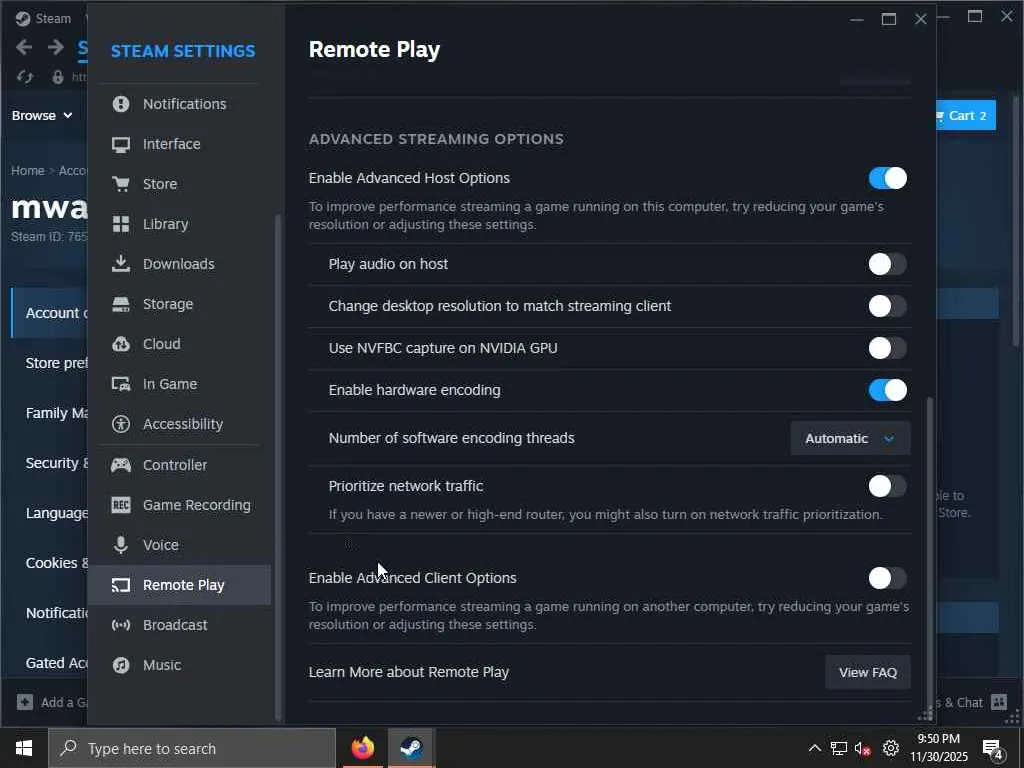Open software encoding threads Automatic dropdown
The width and height of the screenshot is (1024, 768).
[x=850, y=438]
